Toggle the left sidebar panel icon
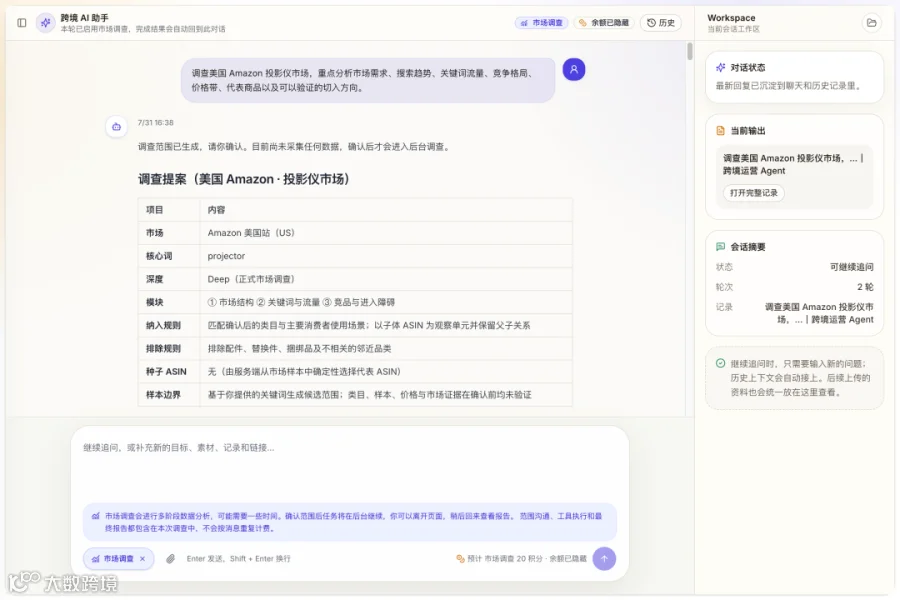The height and width of the screenshot is (600, 900). (22, 23)
